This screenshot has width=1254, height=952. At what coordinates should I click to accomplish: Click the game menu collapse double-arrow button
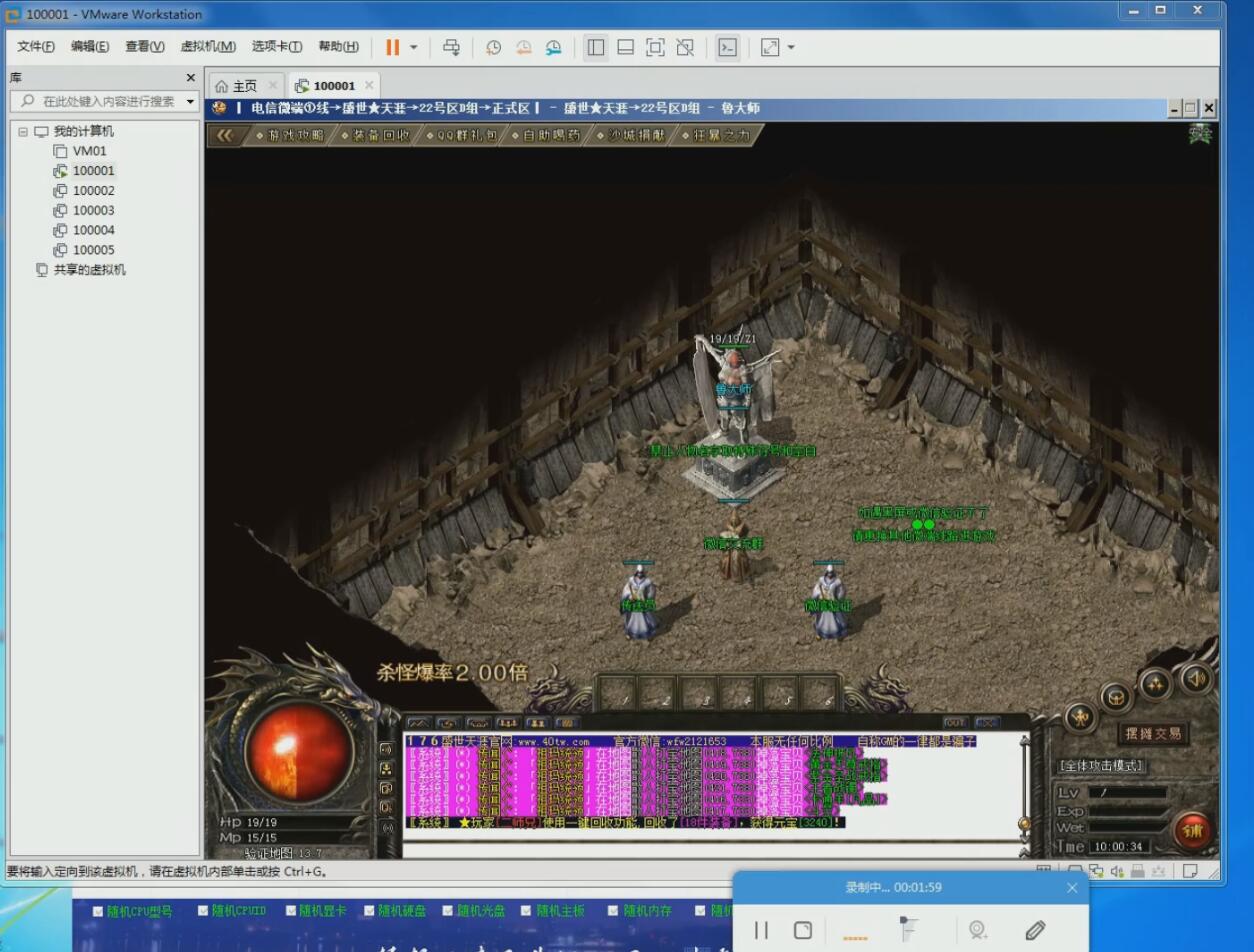coord(225,135)
